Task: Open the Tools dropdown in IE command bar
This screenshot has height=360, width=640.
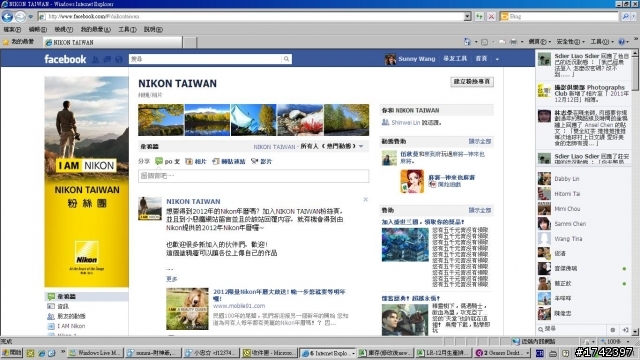Action: coord(601,42)
